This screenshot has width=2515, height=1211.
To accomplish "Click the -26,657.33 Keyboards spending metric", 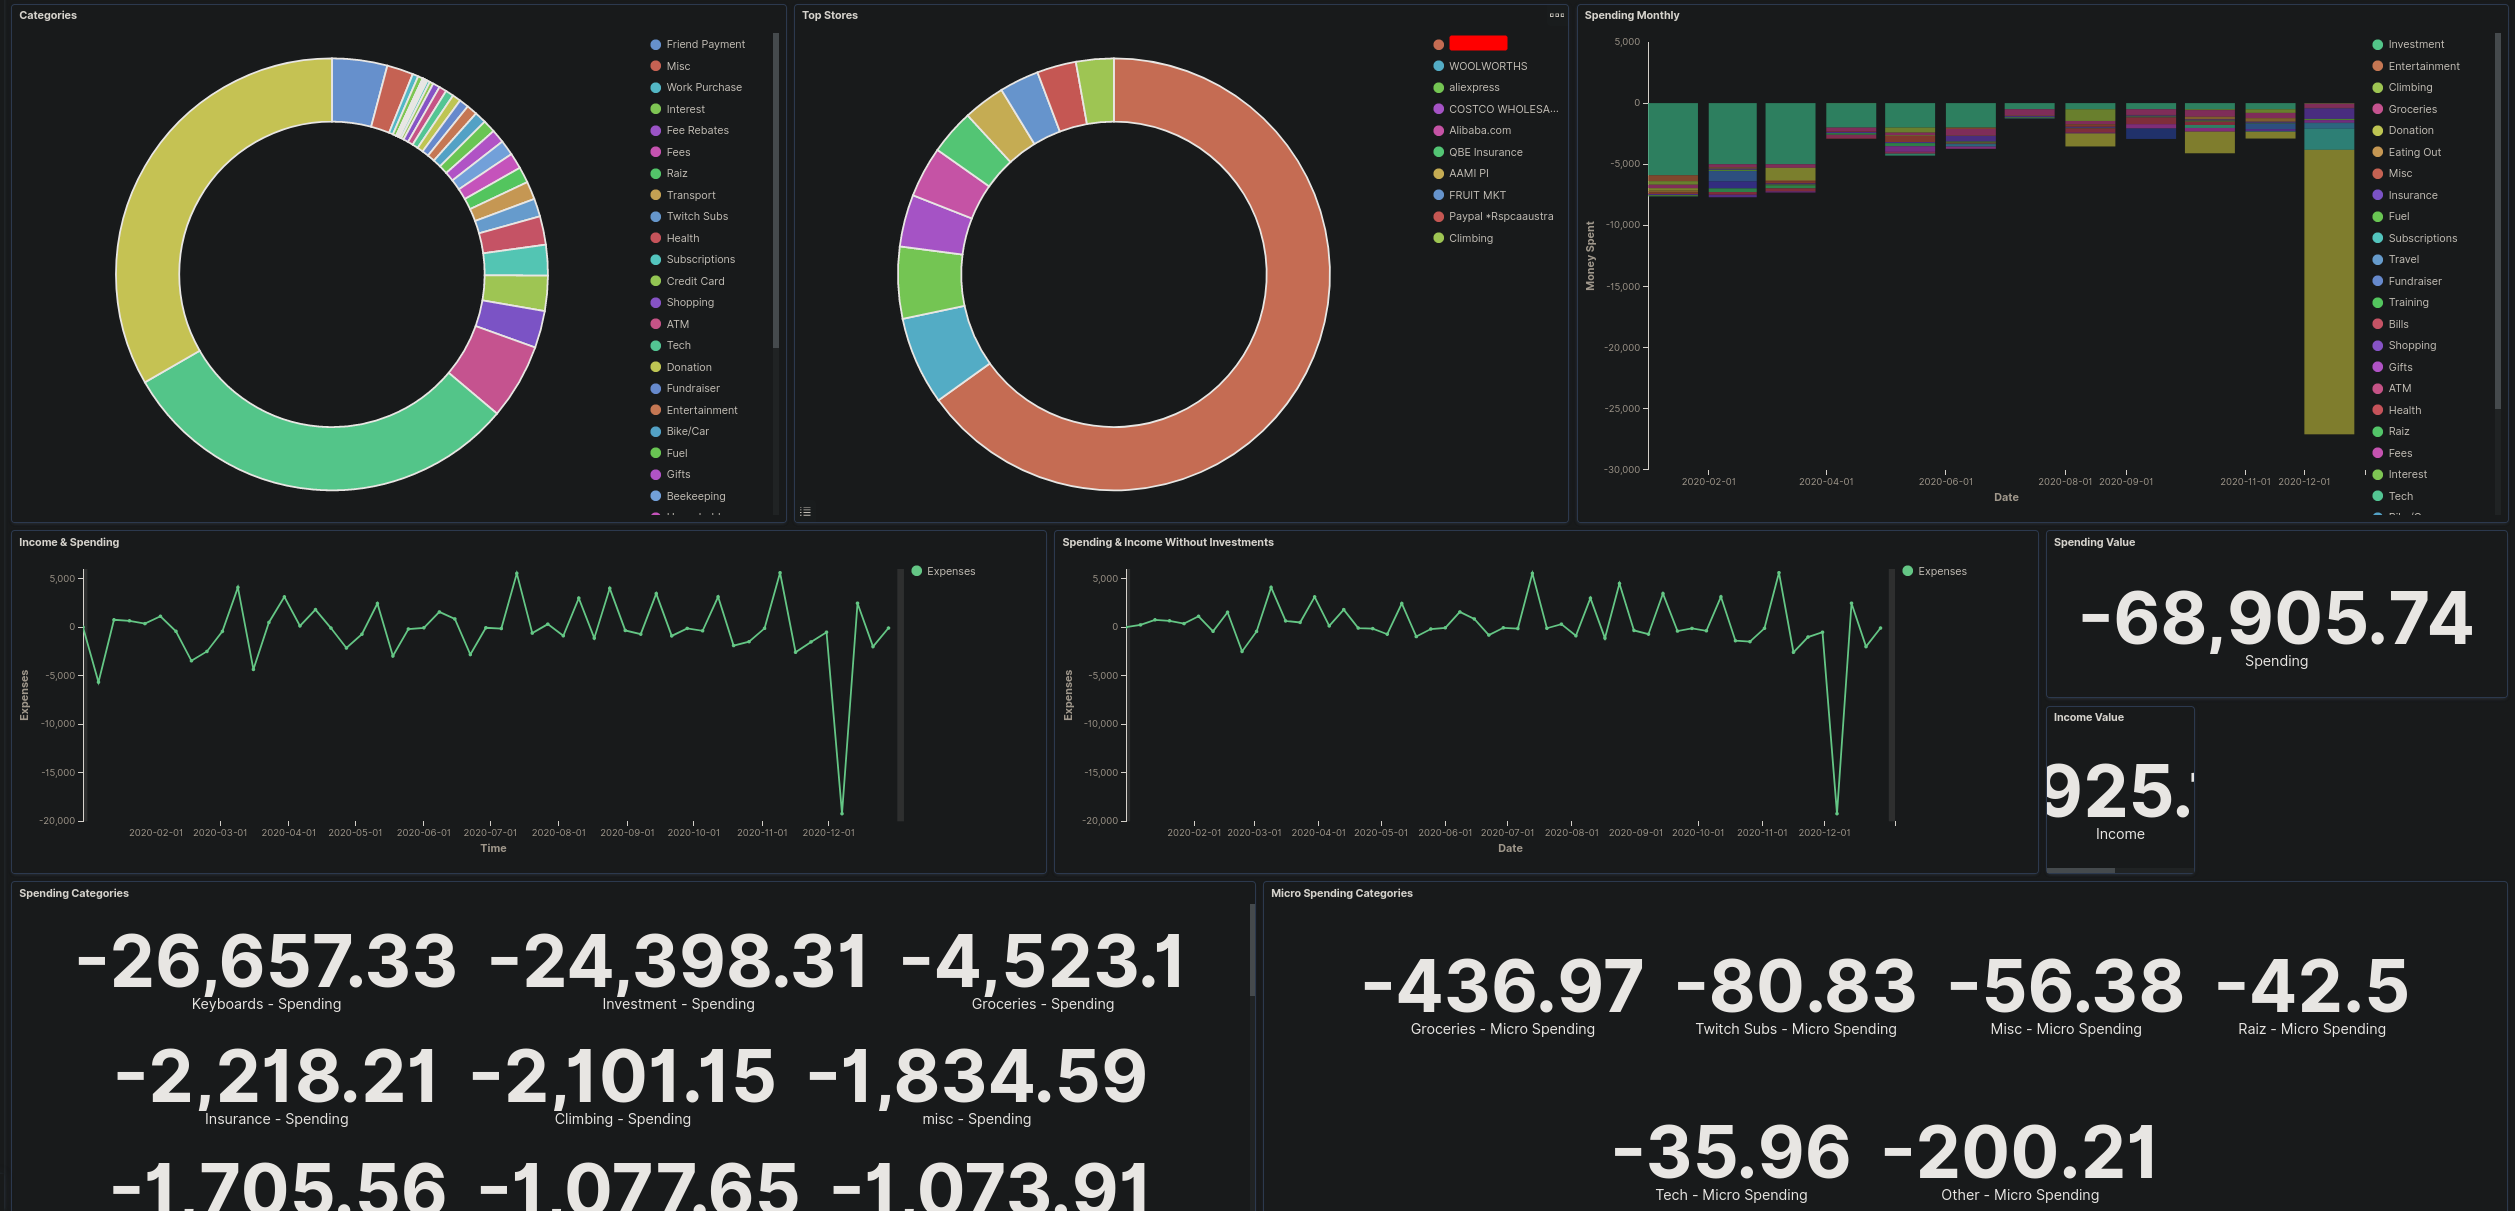I will (x=266, y=962).
